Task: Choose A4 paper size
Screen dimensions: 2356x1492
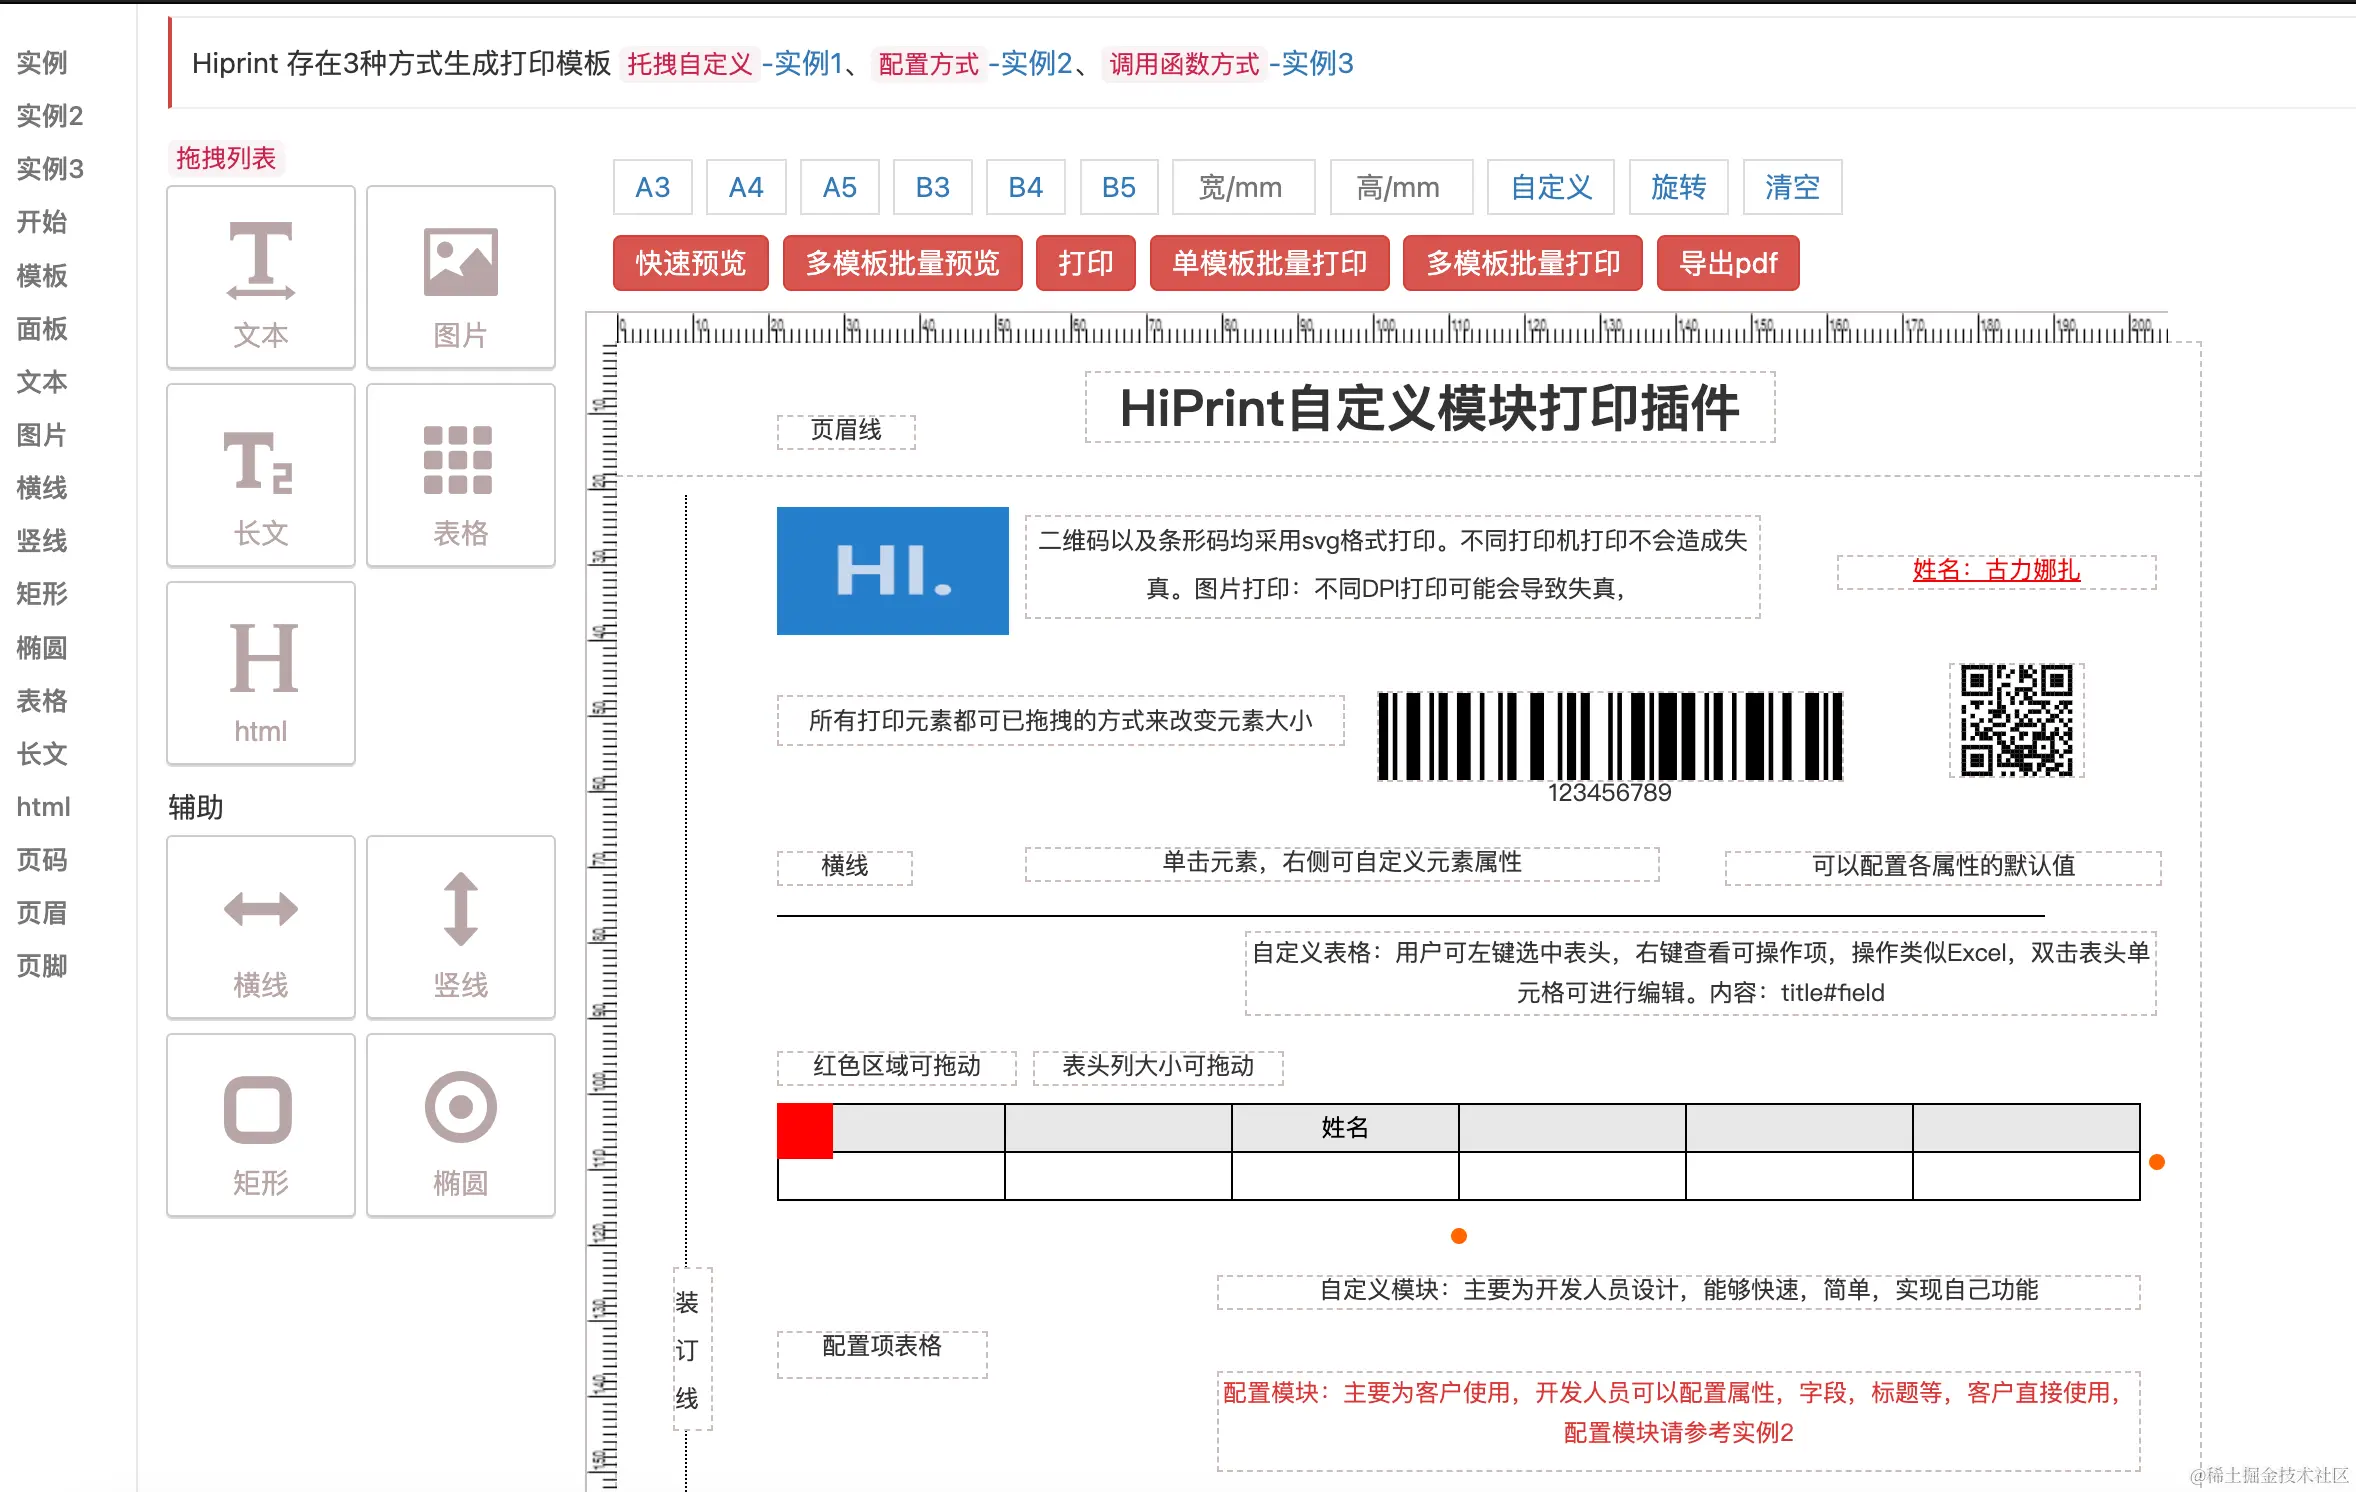Action: [x=745, y=187]
